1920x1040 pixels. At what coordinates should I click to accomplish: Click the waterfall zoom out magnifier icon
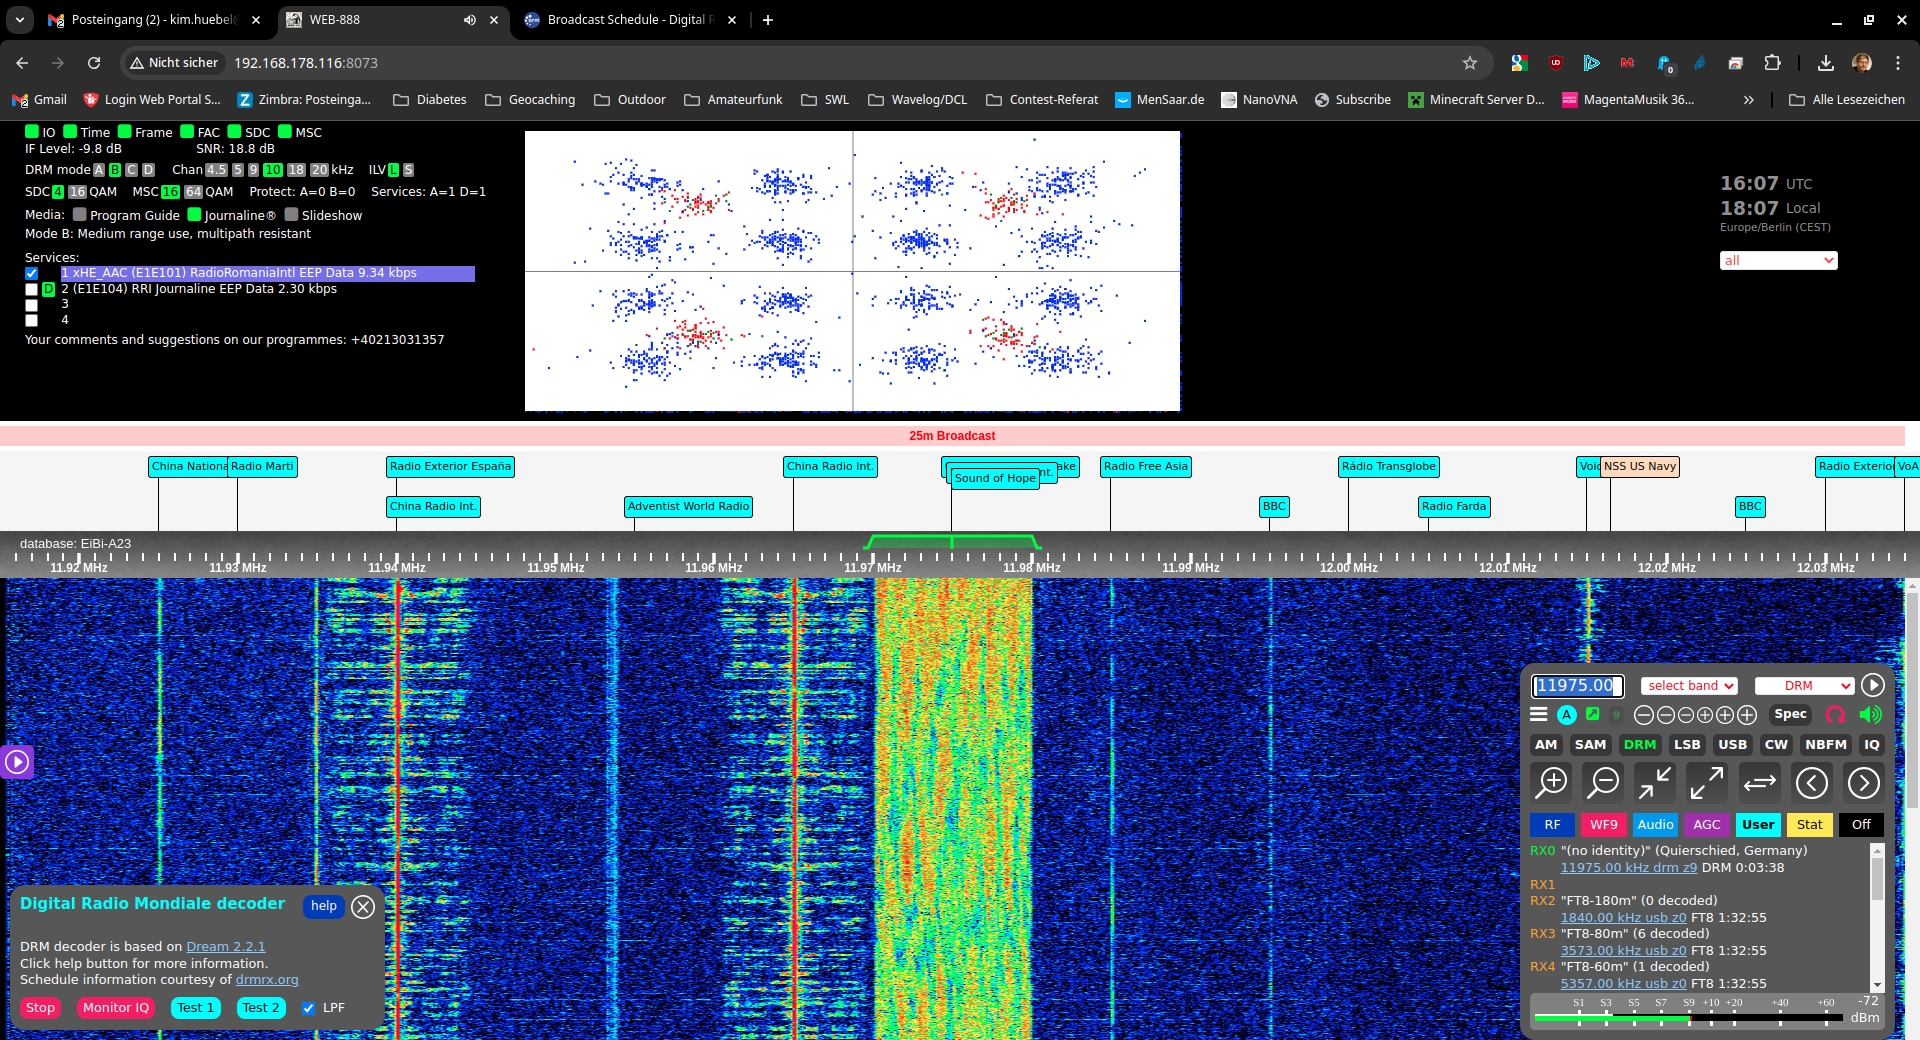coord(1604,783)
